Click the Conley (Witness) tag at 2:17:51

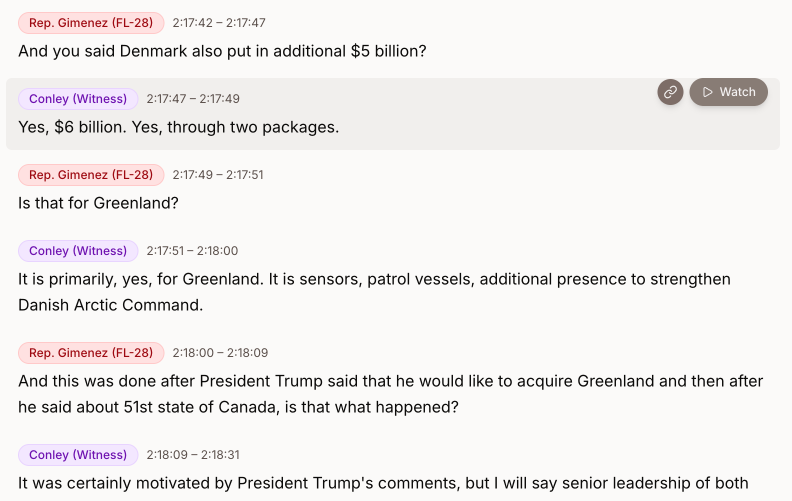coord(78,251)
